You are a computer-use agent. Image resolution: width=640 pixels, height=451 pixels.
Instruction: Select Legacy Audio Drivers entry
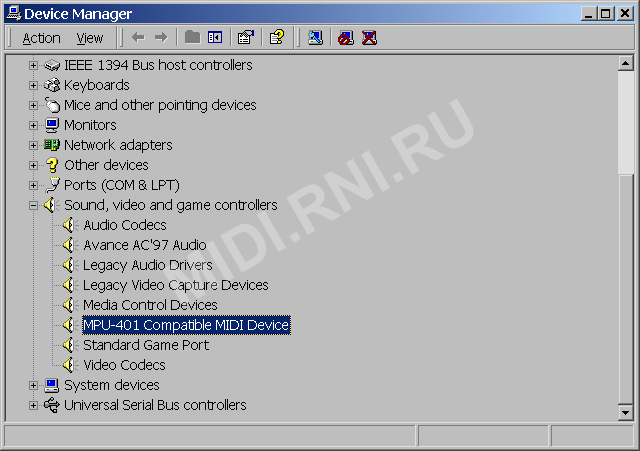(147, 265)
